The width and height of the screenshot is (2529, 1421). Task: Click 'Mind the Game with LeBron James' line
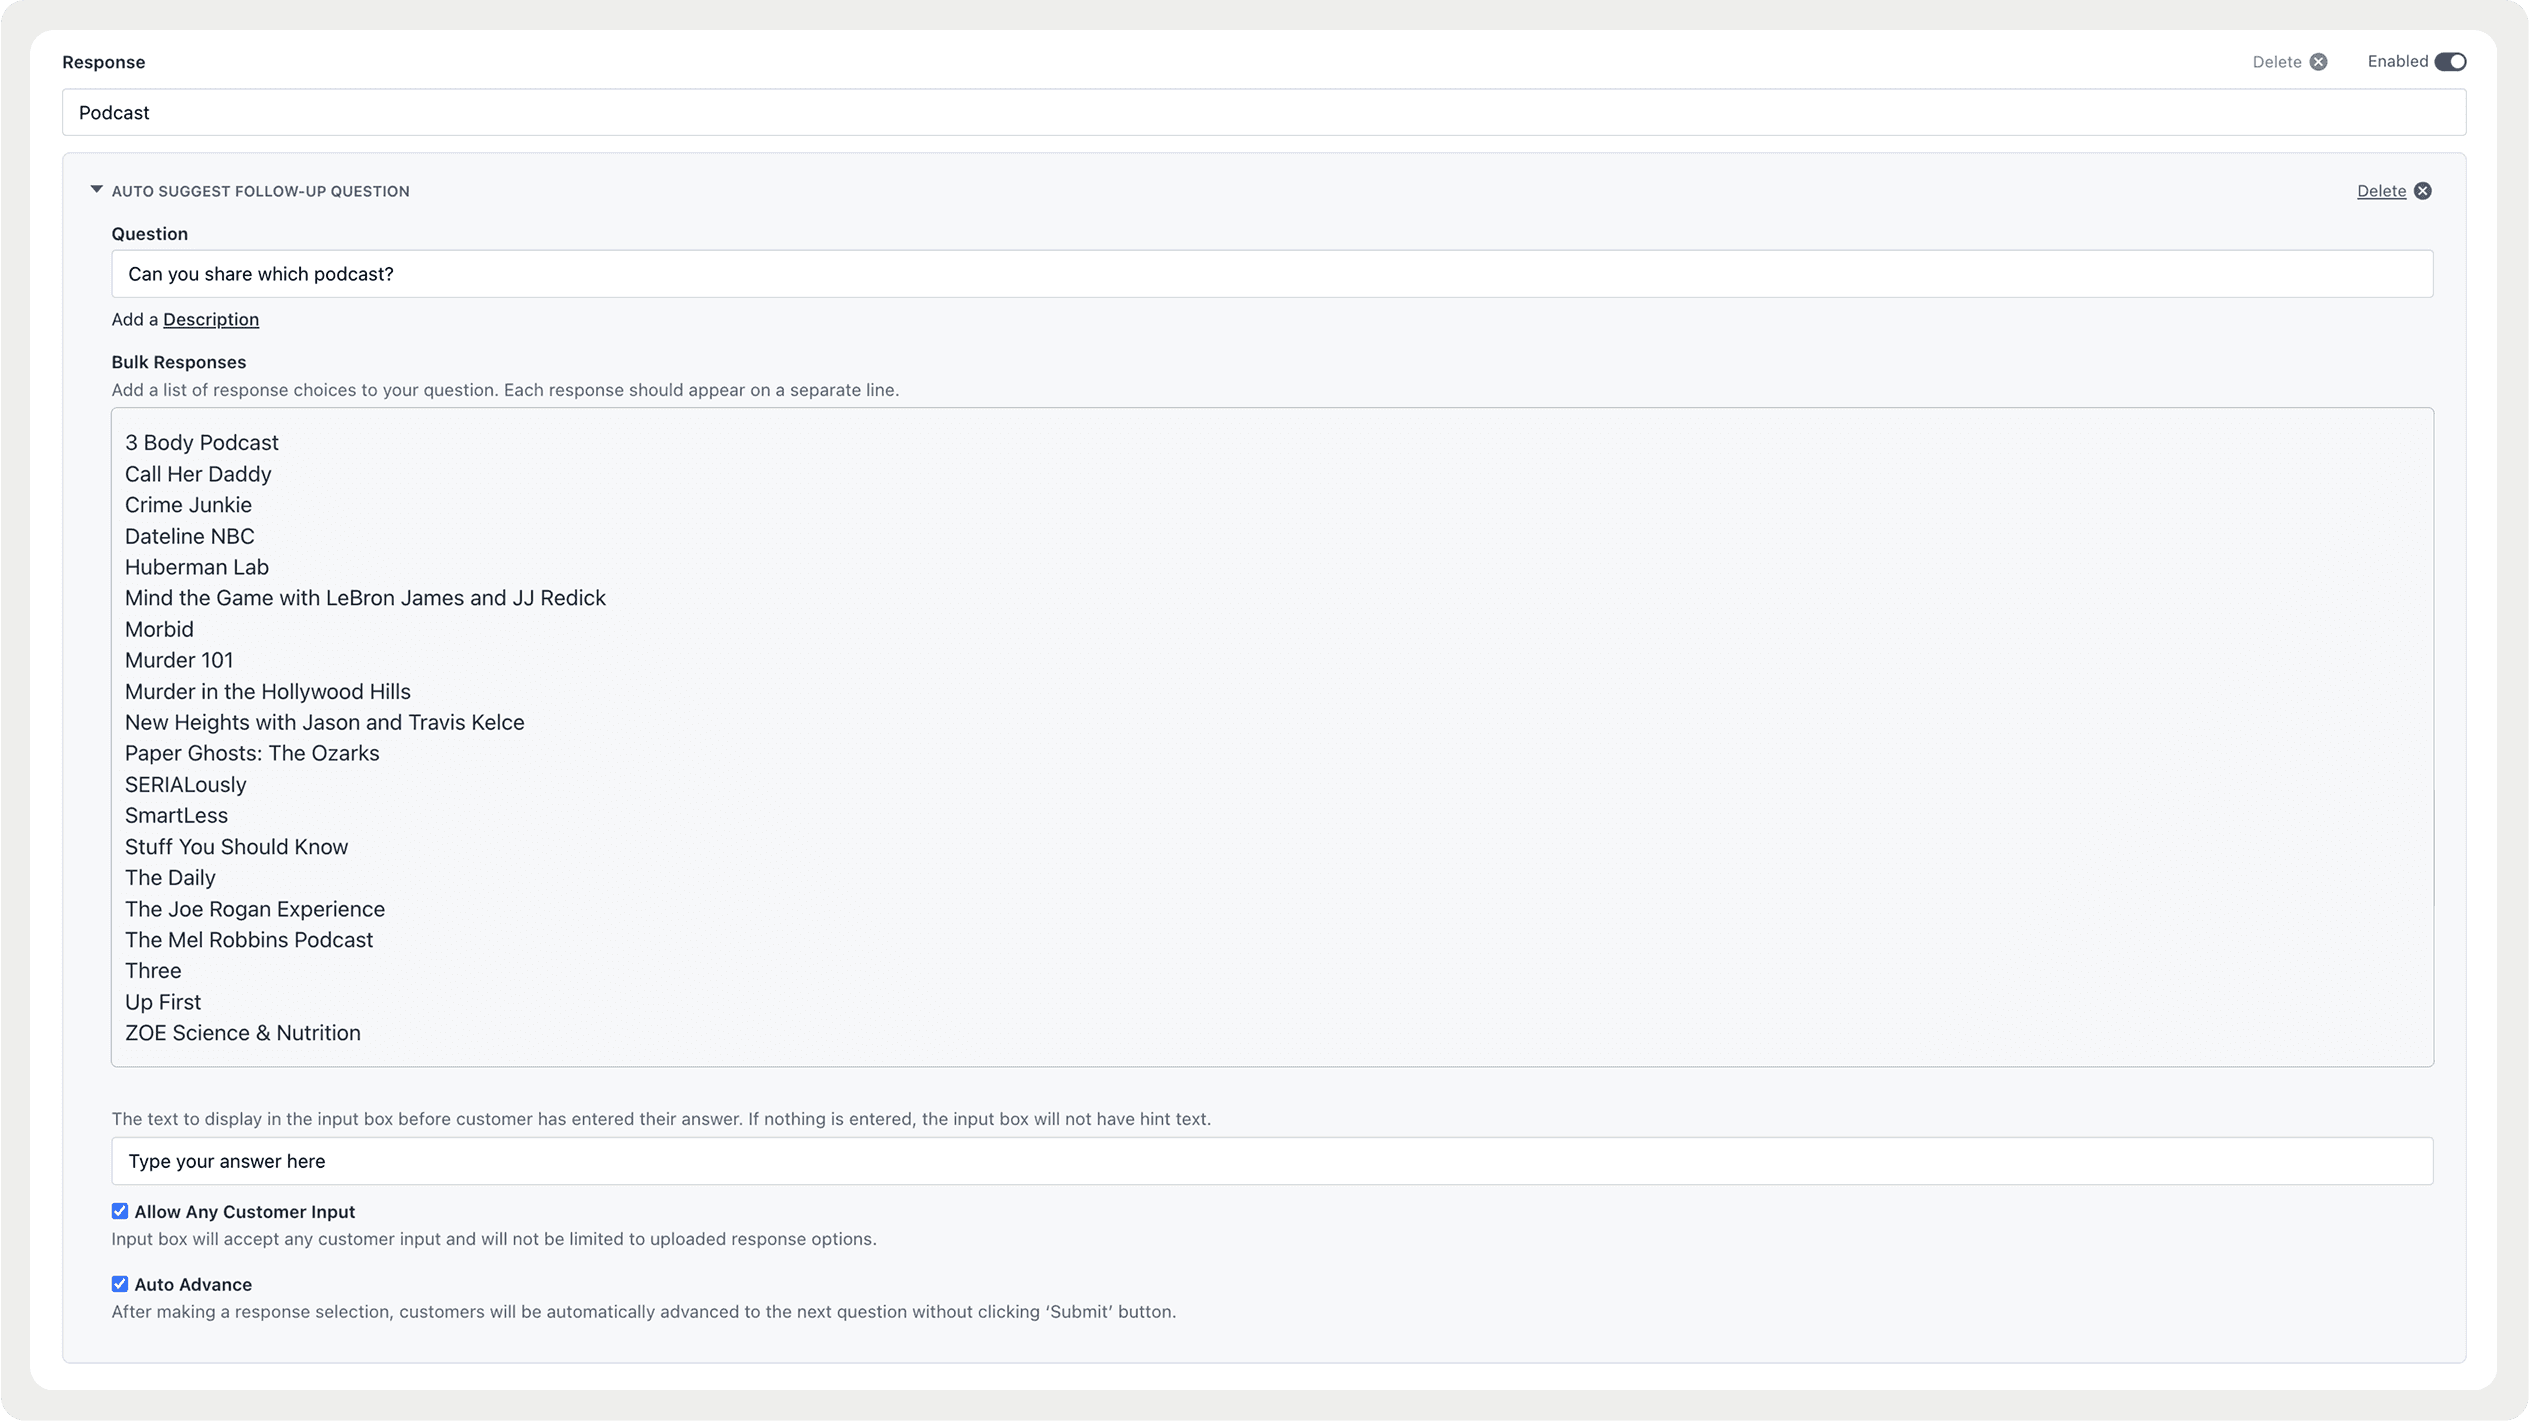pos(365,598)
